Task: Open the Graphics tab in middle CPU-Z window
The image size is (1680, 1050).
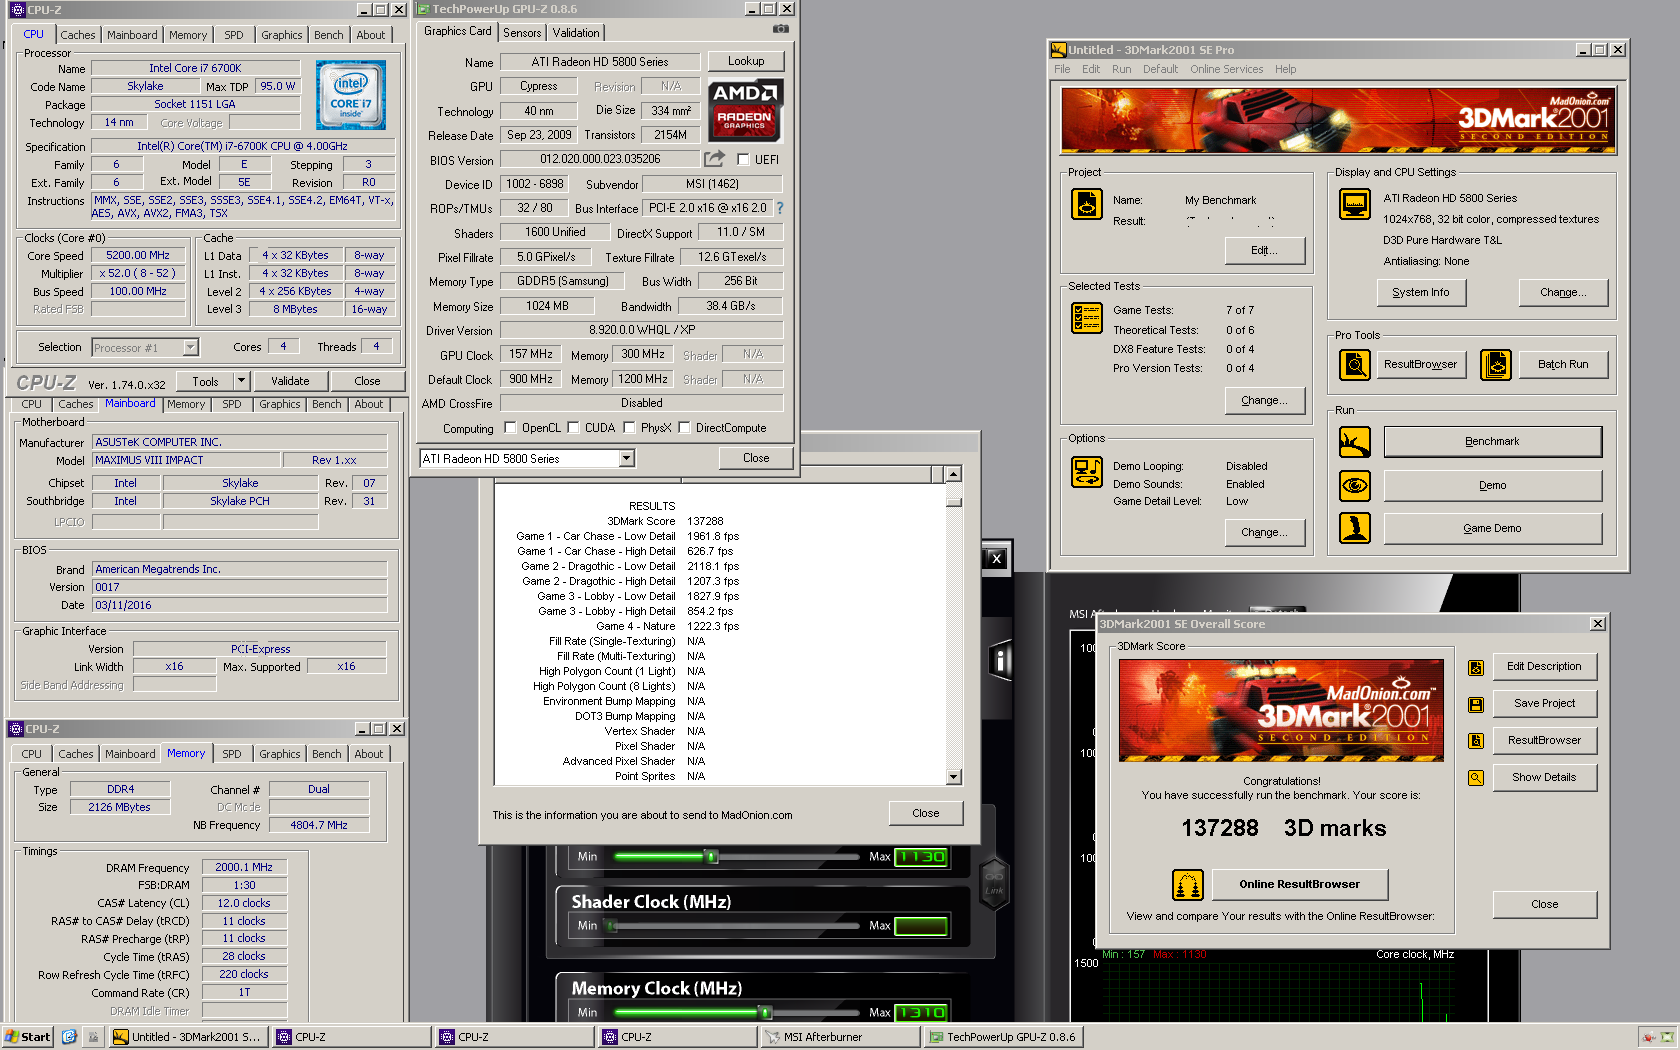Action: (x=279, y=404)
